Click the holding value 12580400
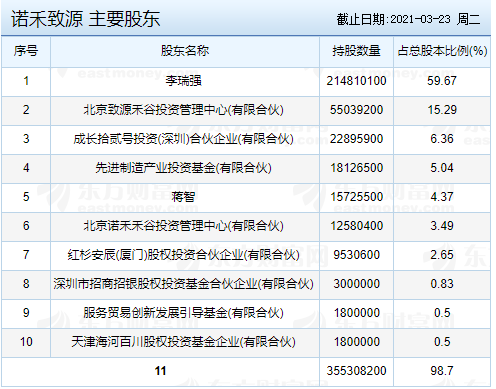This screenshot has height=389, width=496. [x=356, y=226]
